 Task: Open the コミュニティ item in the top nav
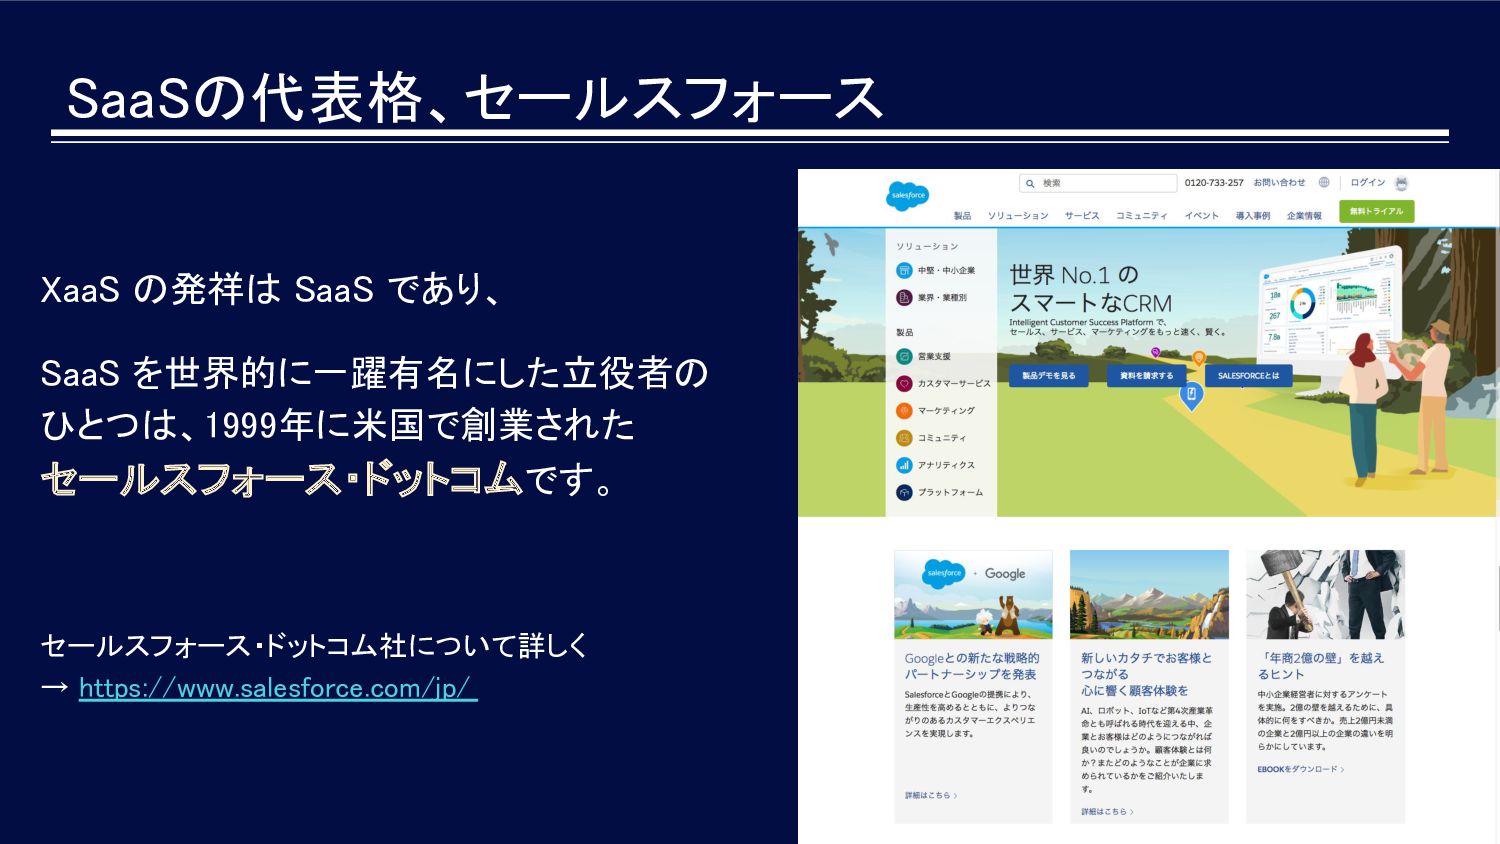(x=1142, y=216)
